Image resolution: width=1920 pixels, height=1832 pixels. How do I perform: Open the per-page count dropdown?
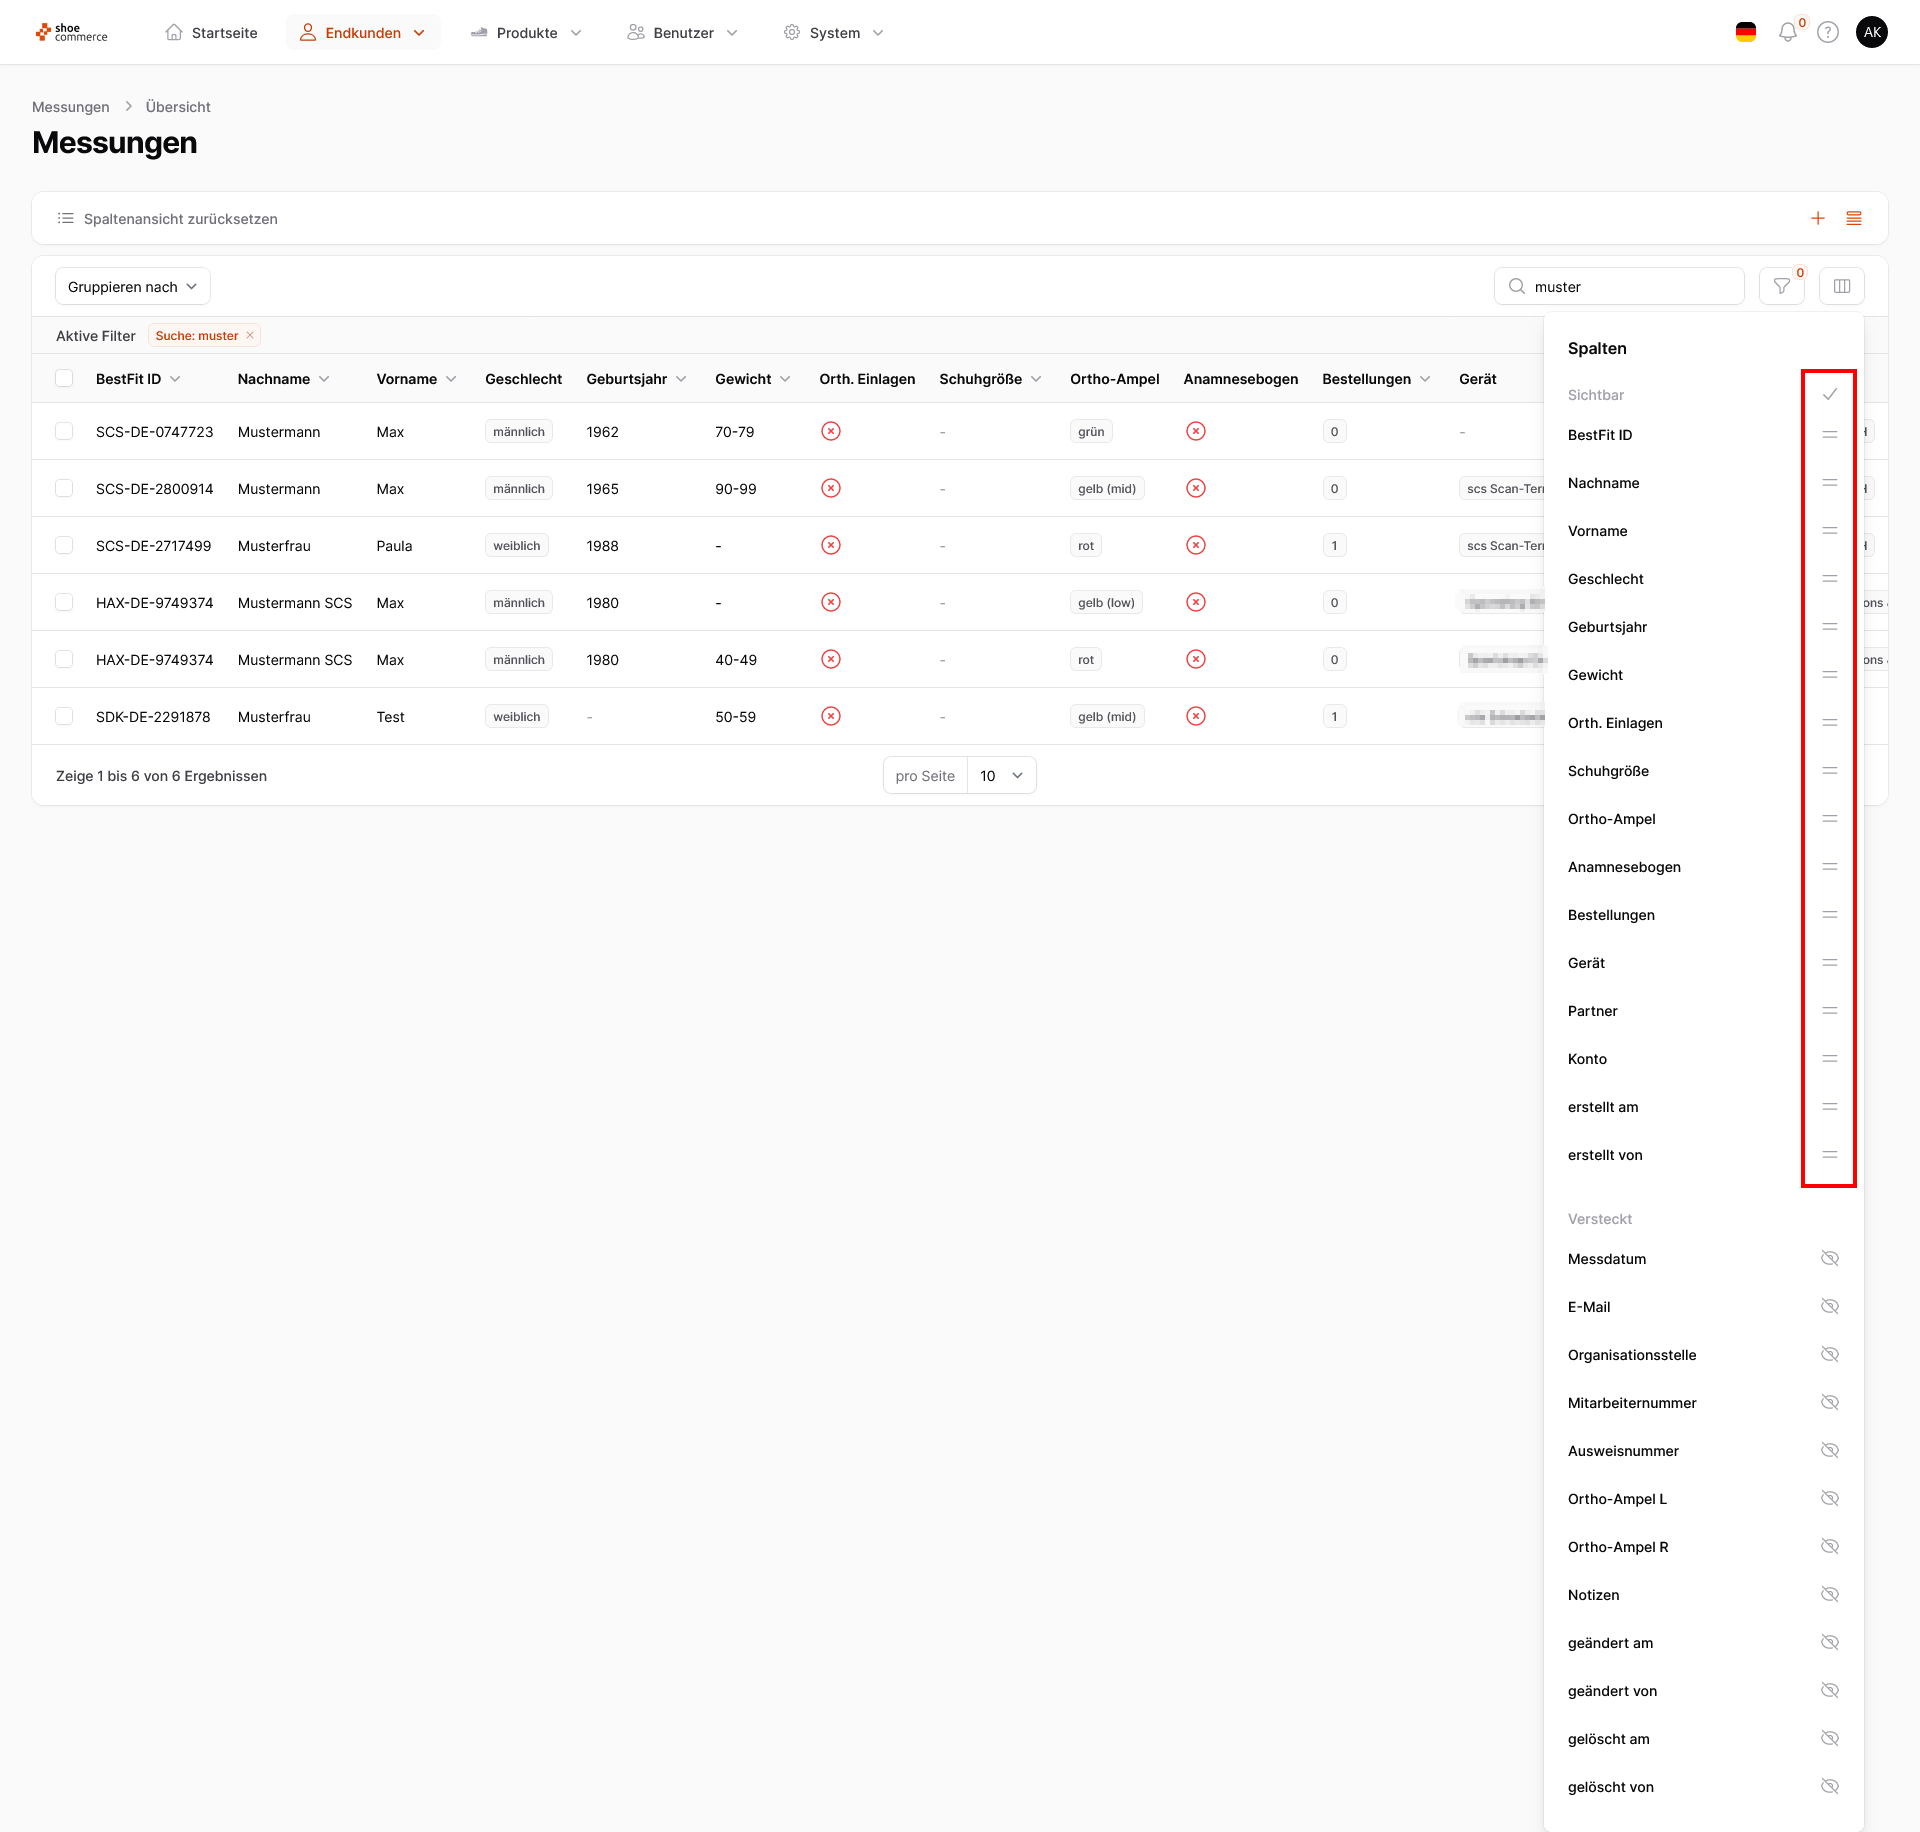(x=1001, y=776)
